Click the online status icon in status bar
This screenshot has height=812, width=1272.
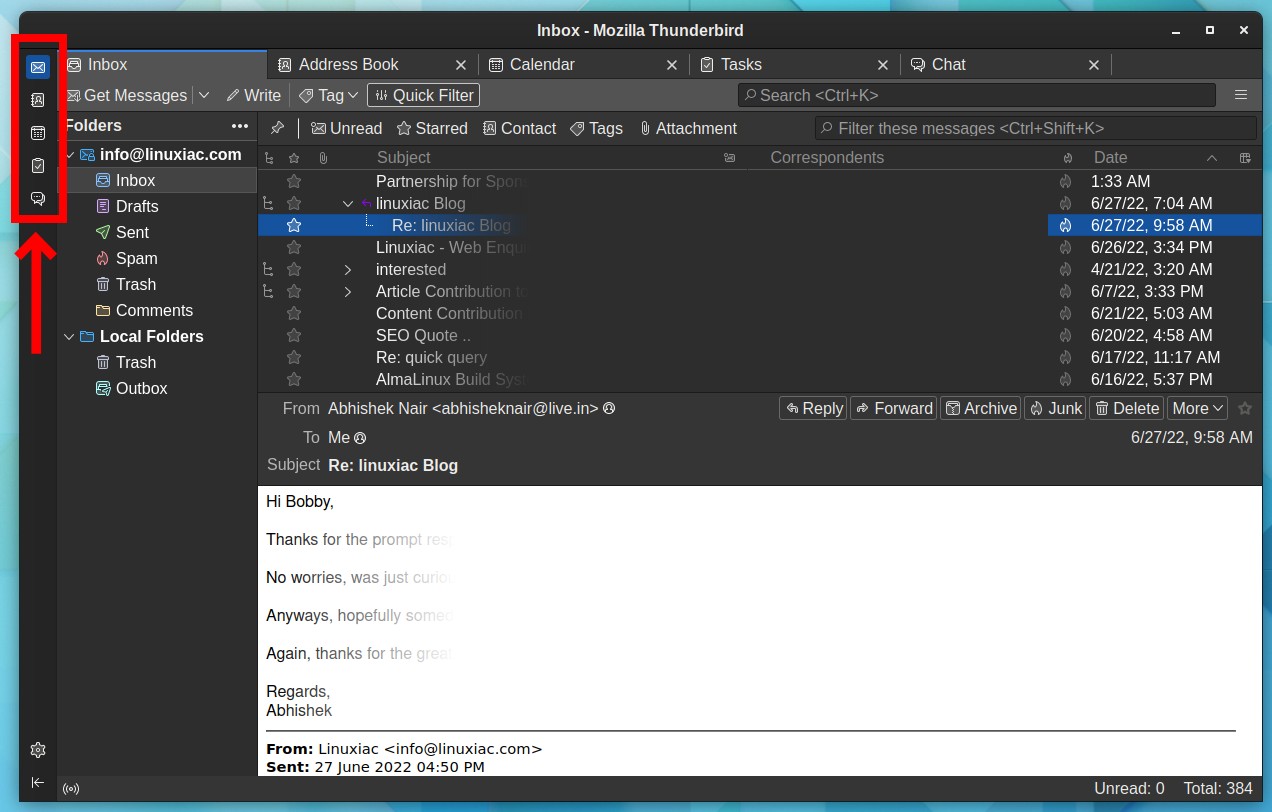tap(71, 789)
